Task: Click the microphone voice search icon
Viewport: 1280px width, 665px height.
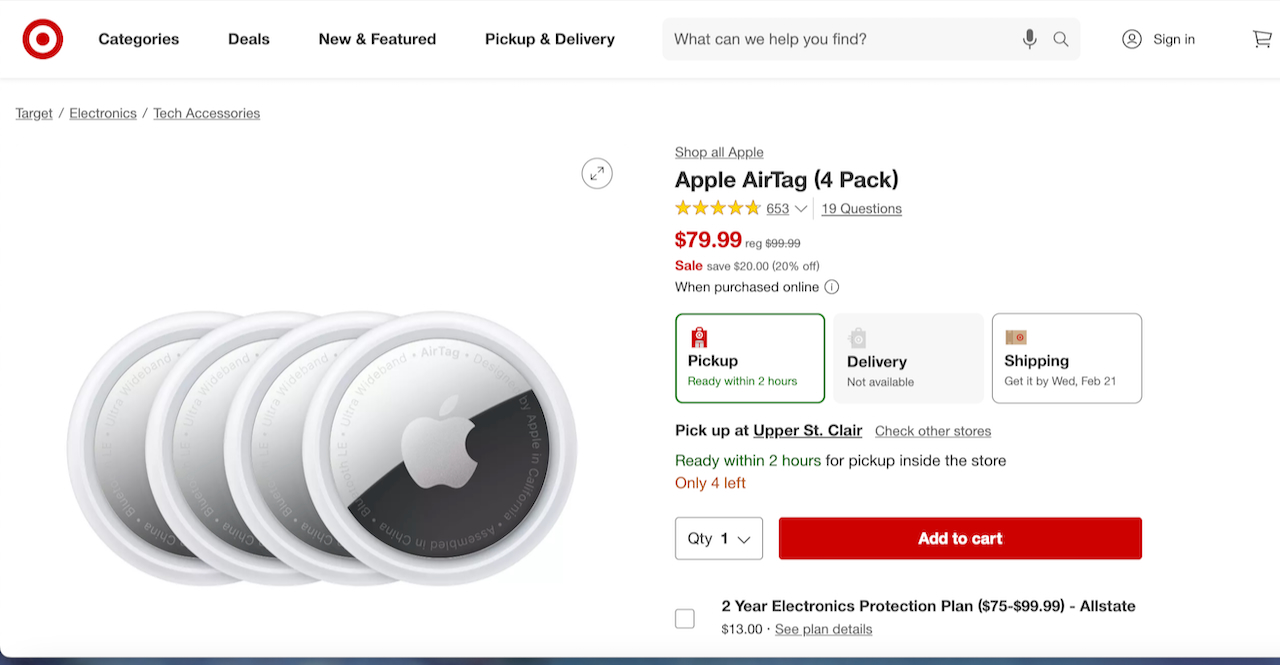Action: click(1030, 39)
